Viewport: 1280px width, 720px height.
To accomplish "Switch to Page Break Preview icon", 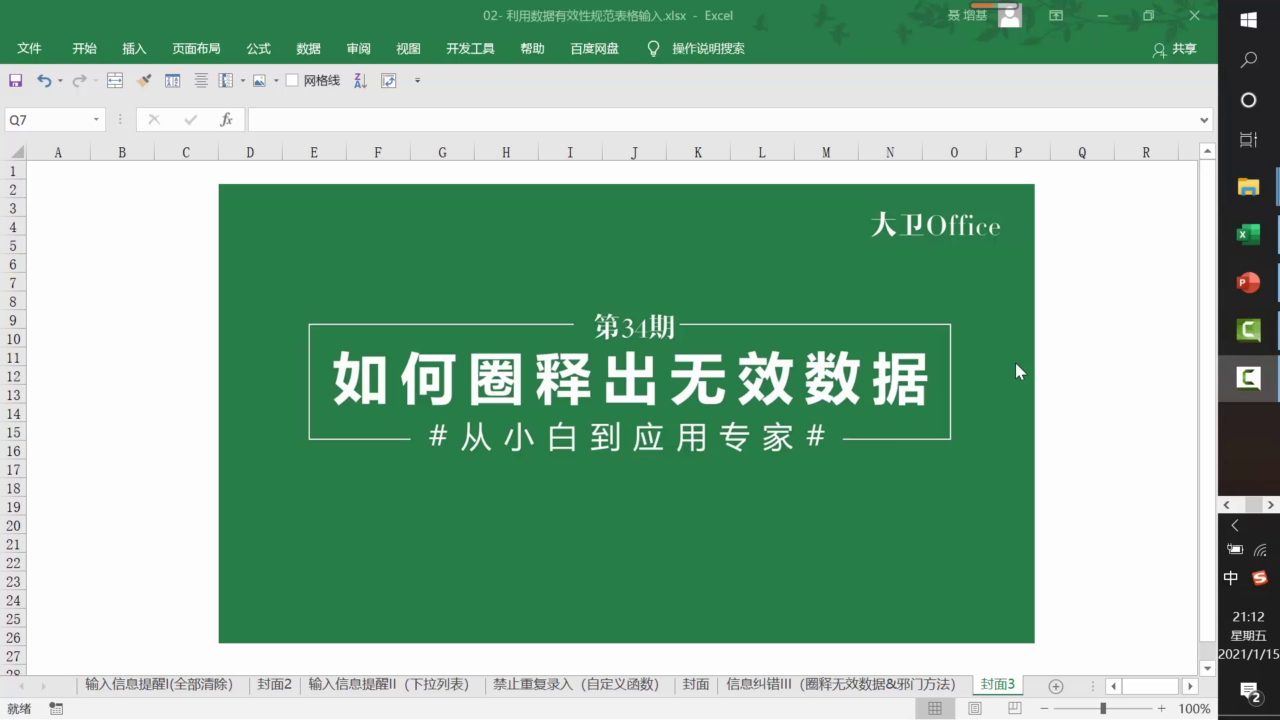I will coord(1013,708).
